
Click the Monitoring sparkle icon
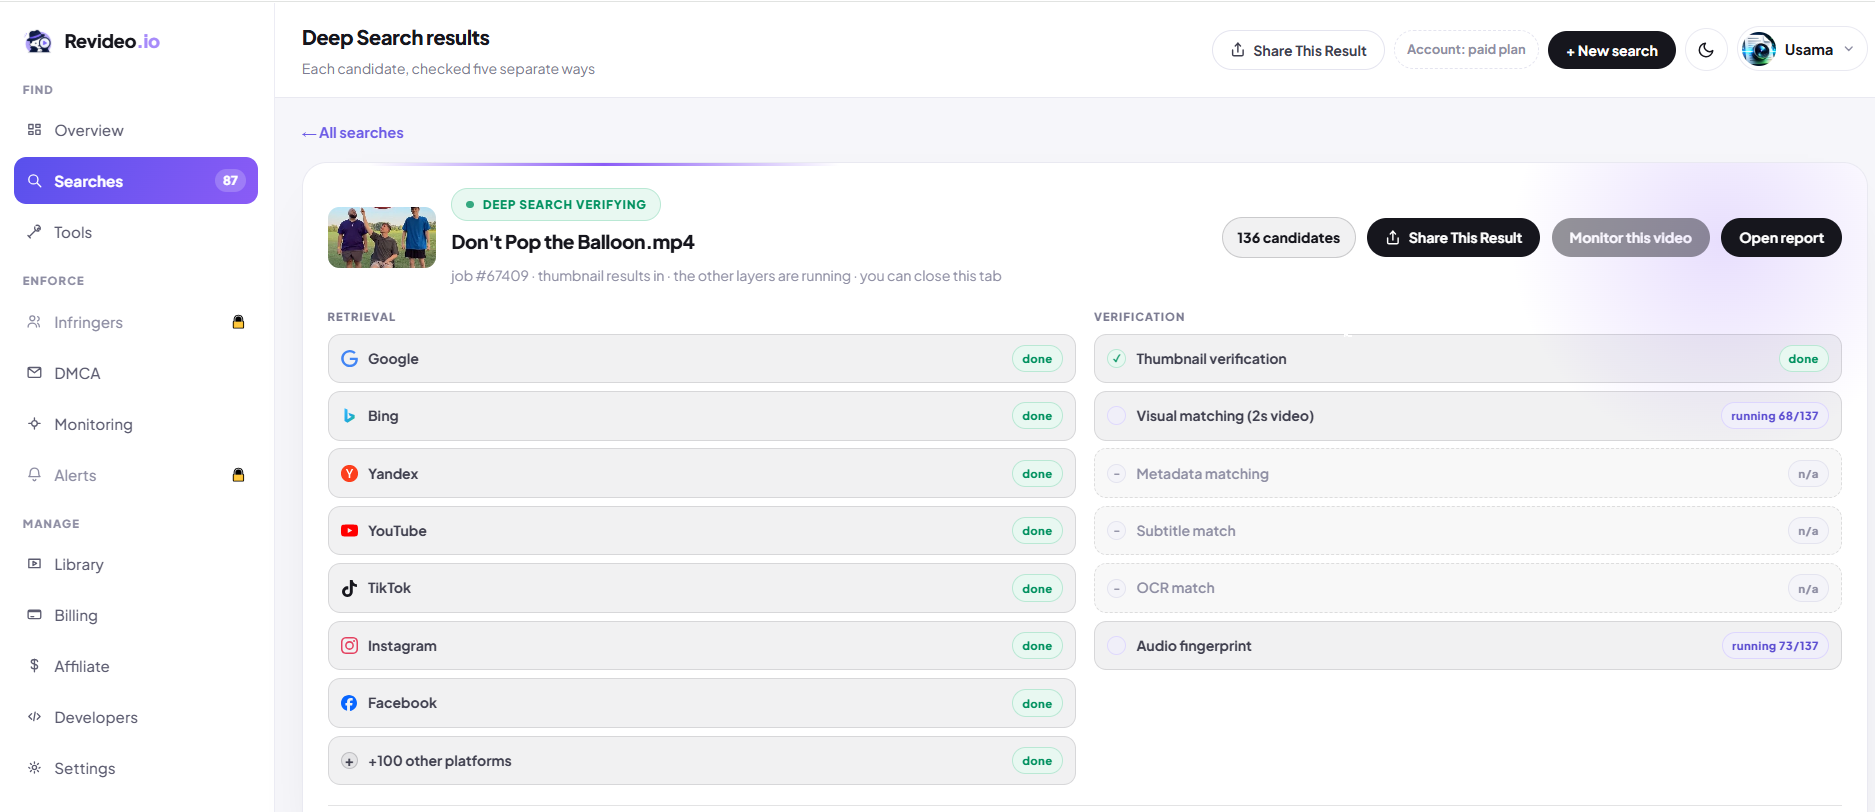pos(34,423)
